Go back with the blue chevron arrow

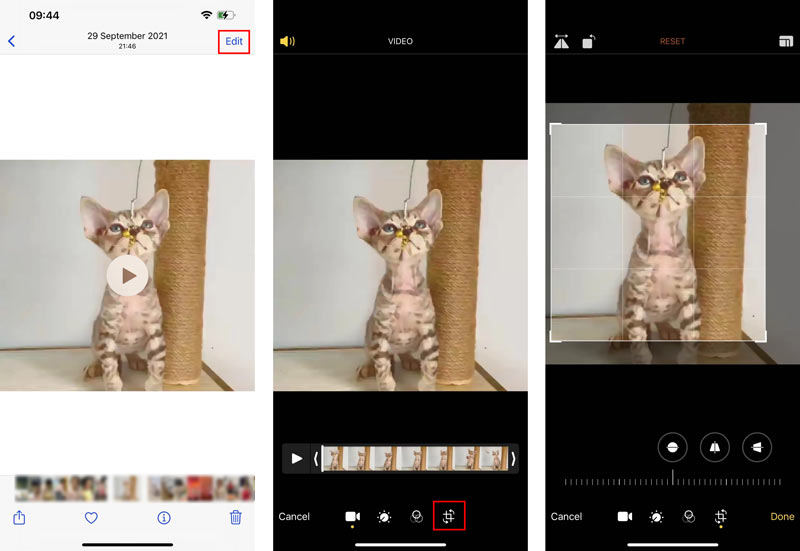point(12,41)
